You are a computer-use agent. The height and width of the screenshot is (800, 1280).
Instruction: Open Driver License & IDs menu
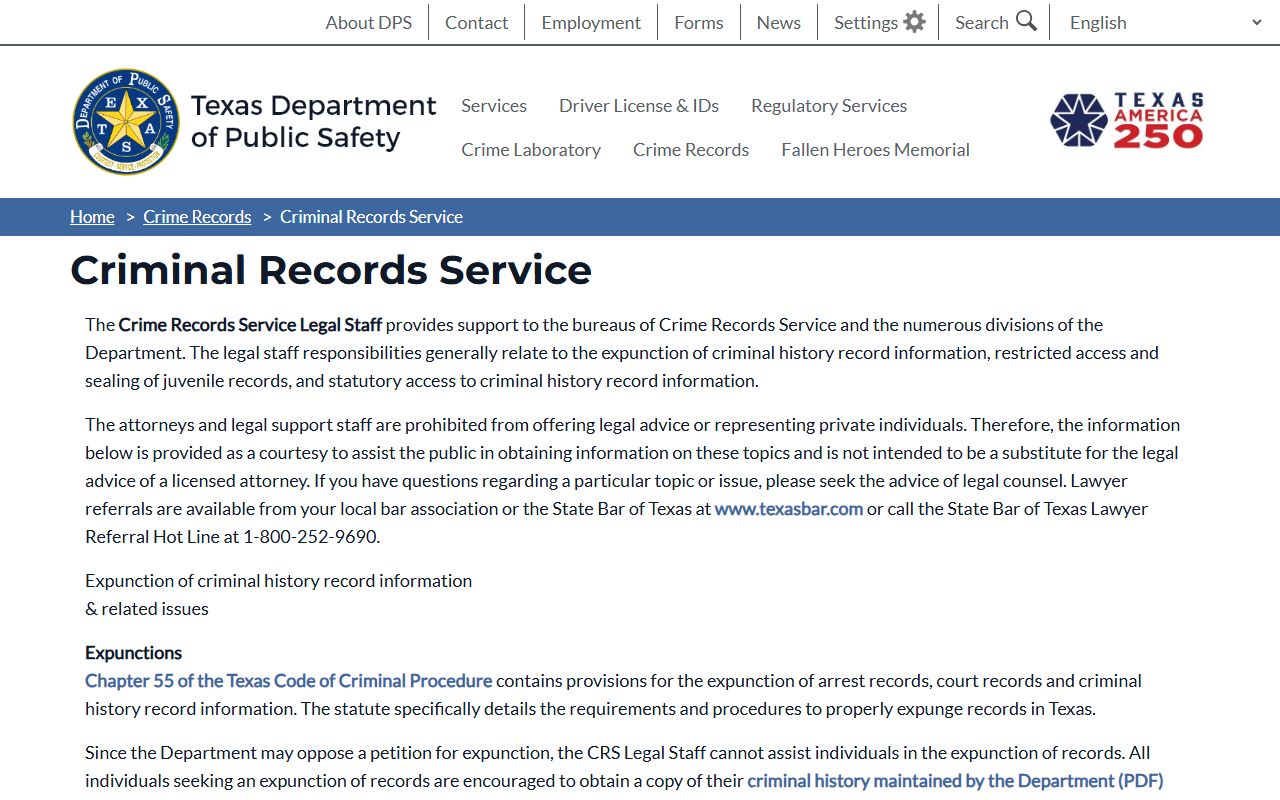(x=639, y=105)
